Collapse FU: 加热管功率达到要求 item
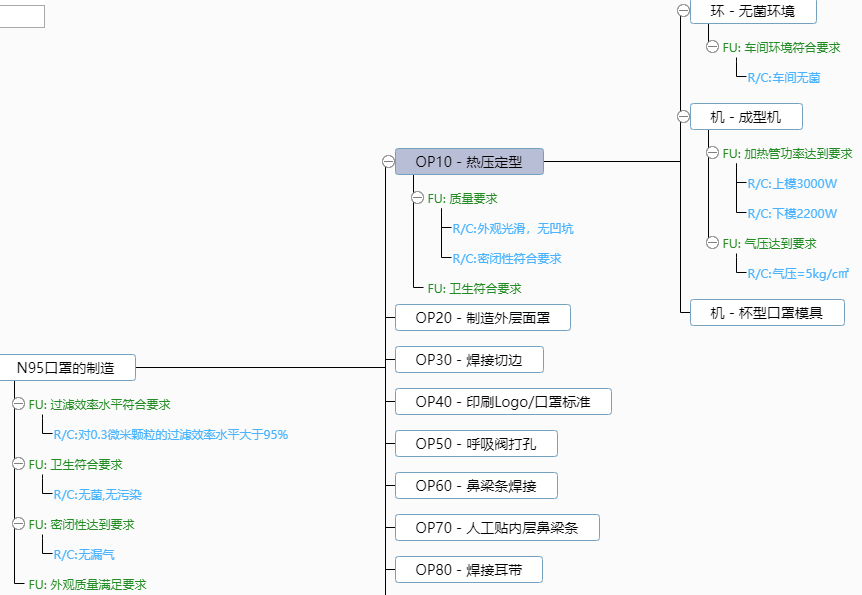This screenshot has width=862, height=595. [x=713, y=154]
